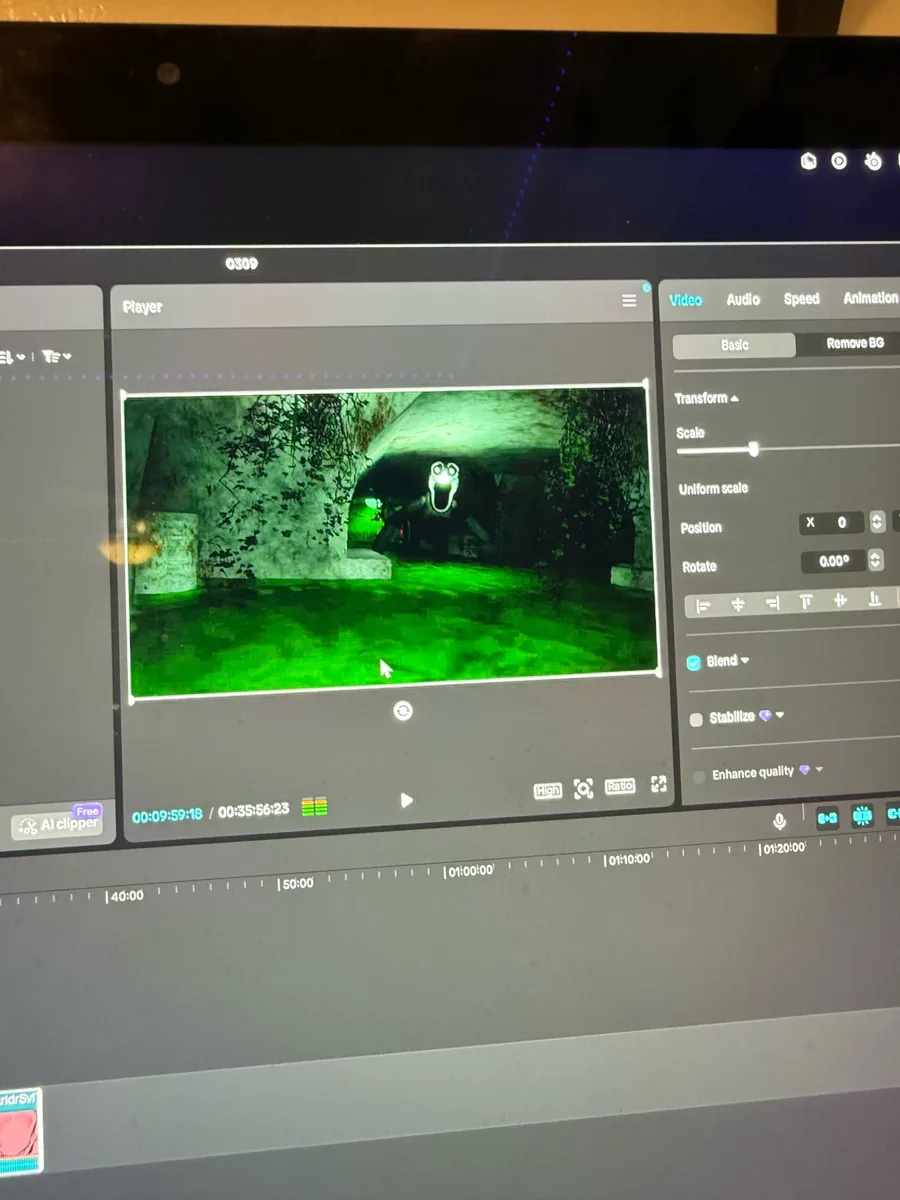
Task: Click the Uniform scale label
Action: coord(714,489)
